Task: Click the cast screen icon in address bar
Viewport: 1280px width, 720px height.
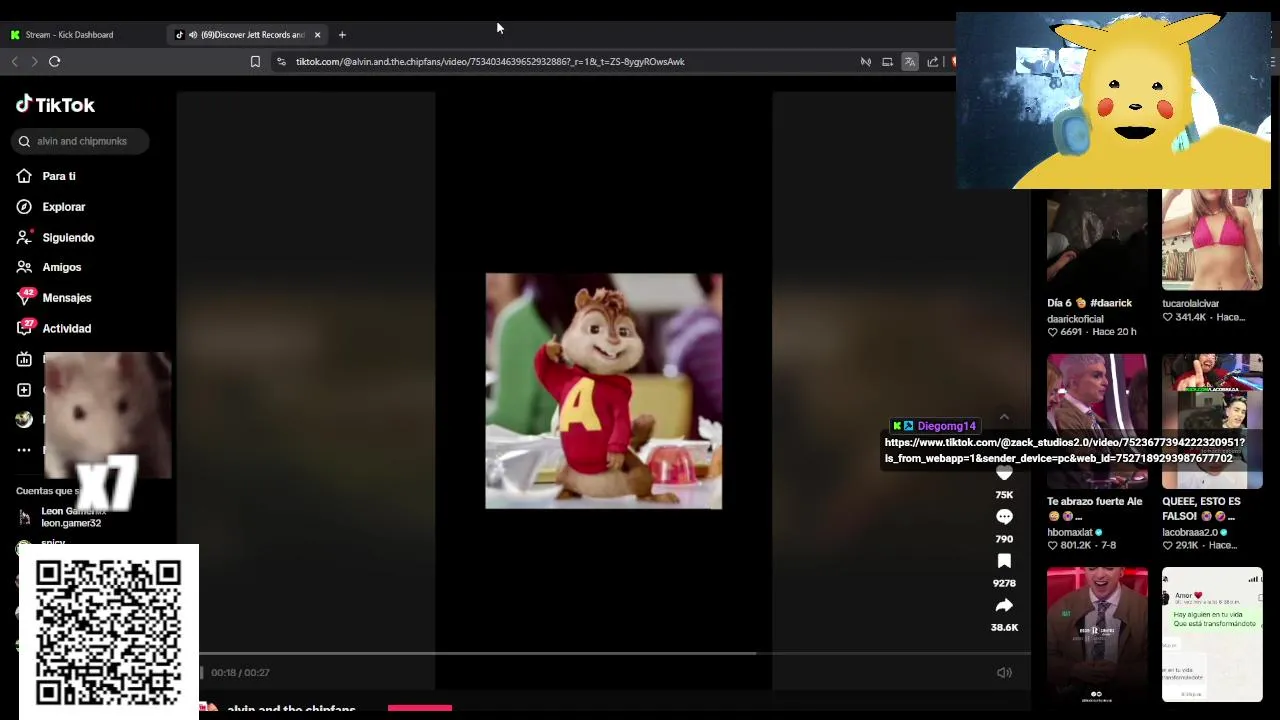Action: coord(887,61)
